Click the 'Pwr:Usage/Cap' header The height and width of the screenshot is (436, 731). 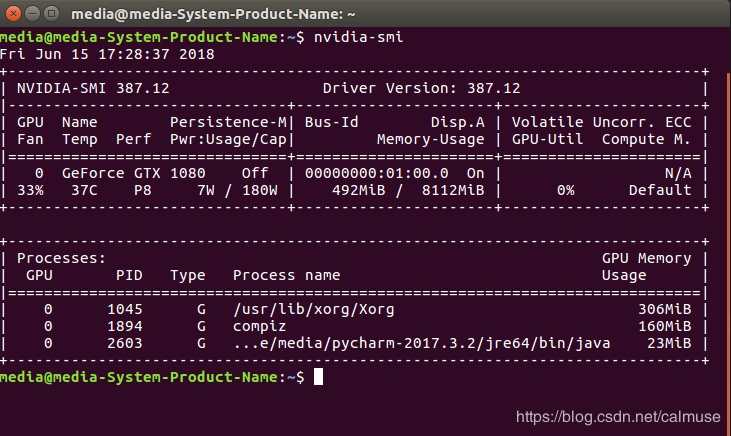(x=228, y=139)
